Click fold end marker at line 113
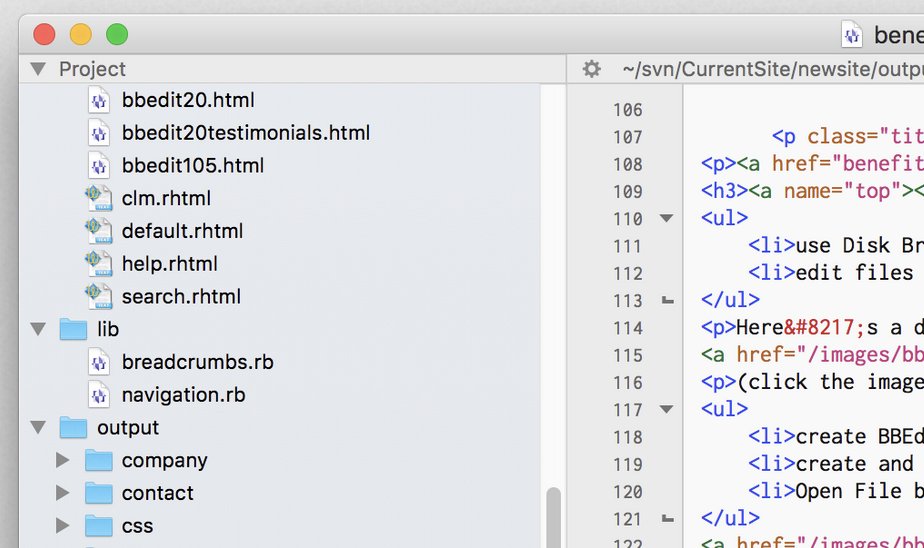This screenshot has height=548, width=924. [x=668, y=301]
